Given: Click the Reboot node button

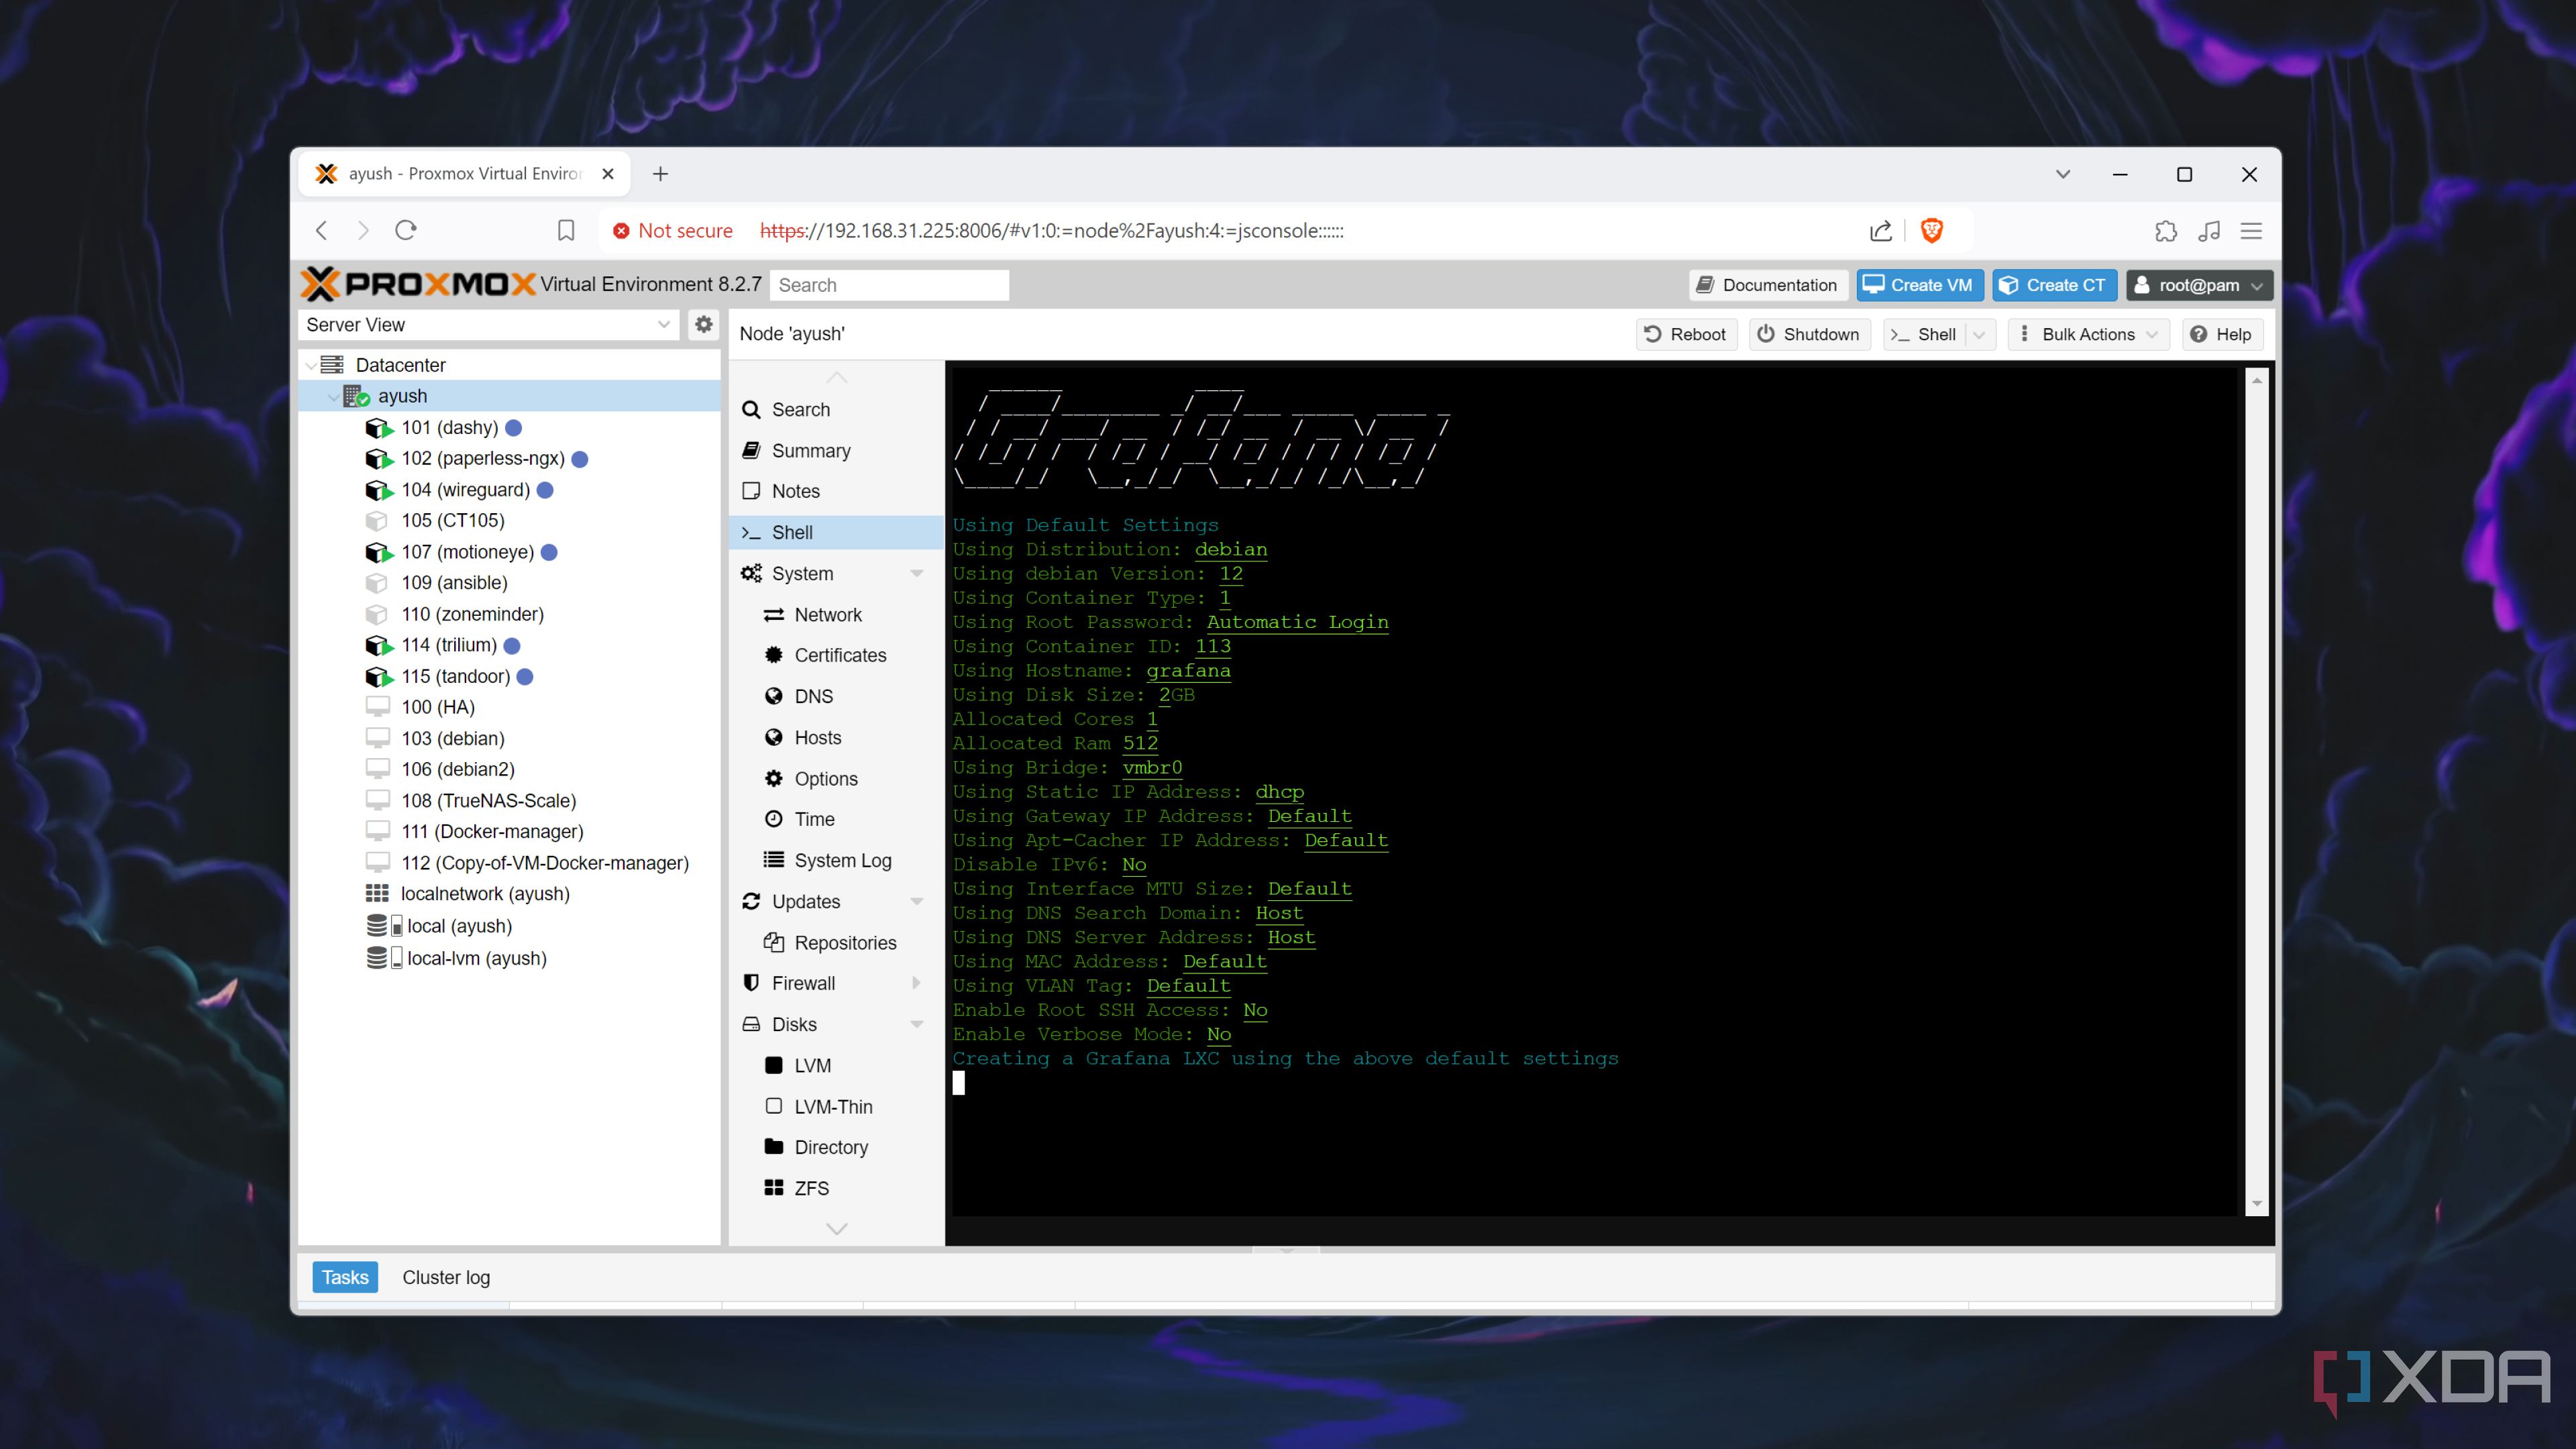Looking at the screenshot, I should click(x=1686, y=334).
